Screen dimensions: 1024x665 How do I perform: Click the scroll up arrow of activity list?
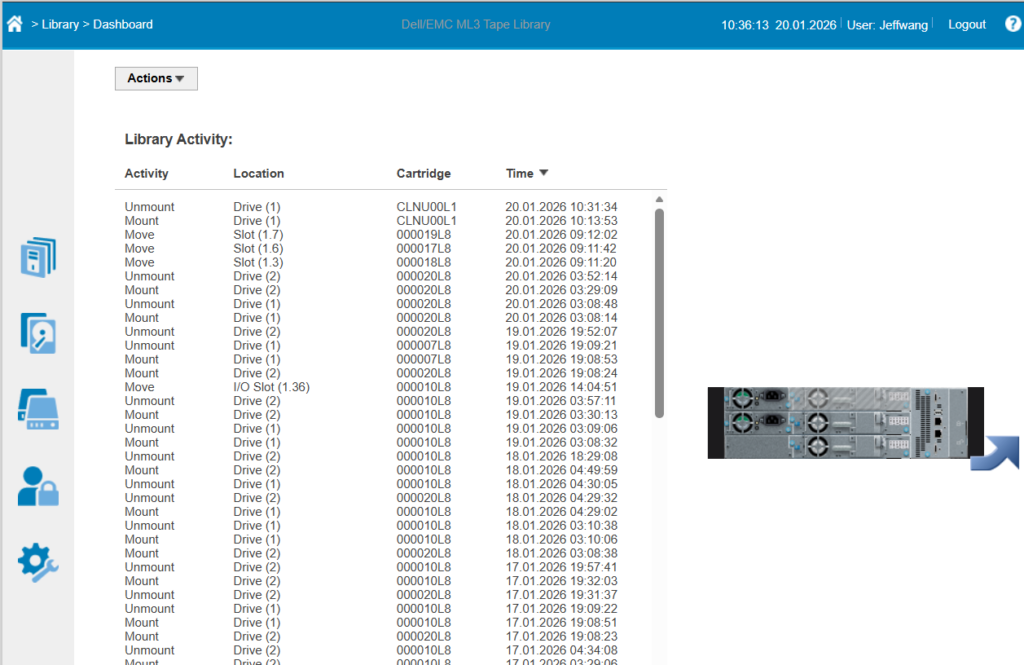point(659,199)
